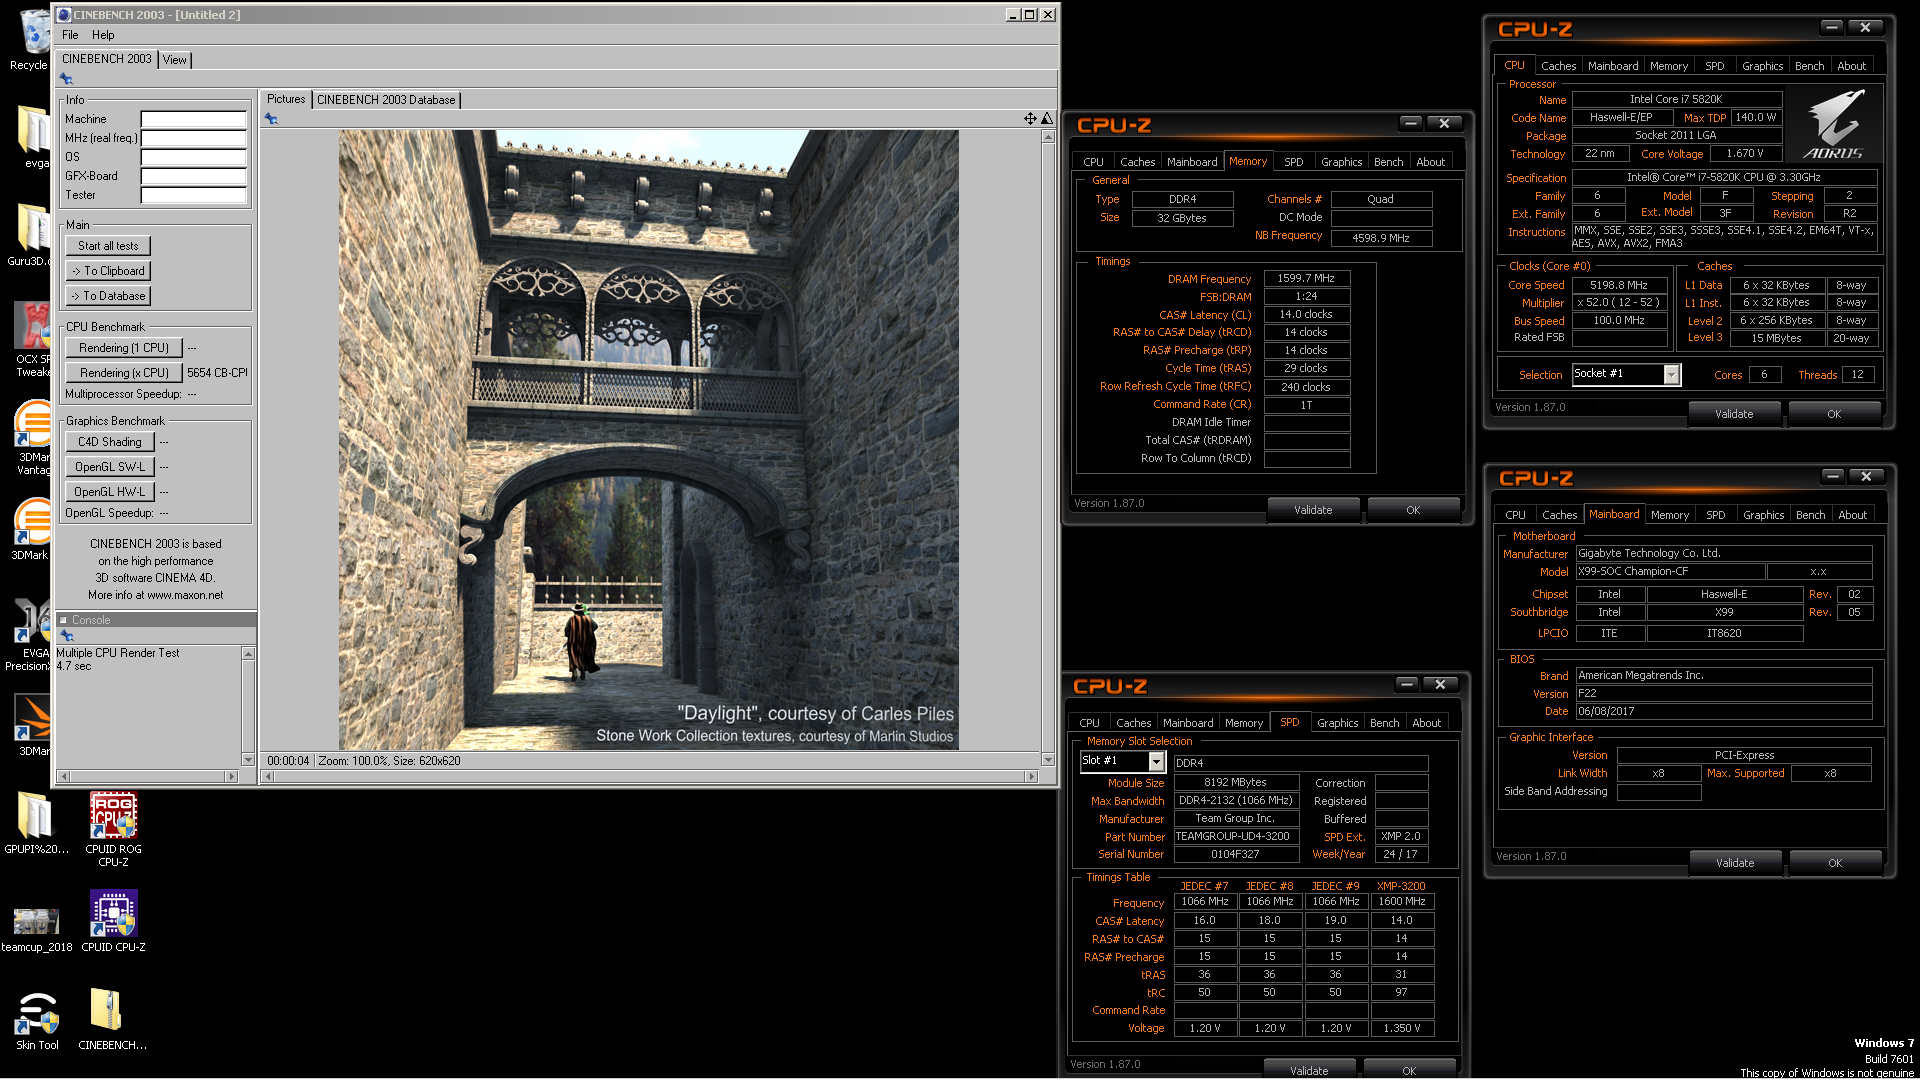Expand the Socket #1 selection dropdown

tap(1671, 374)
